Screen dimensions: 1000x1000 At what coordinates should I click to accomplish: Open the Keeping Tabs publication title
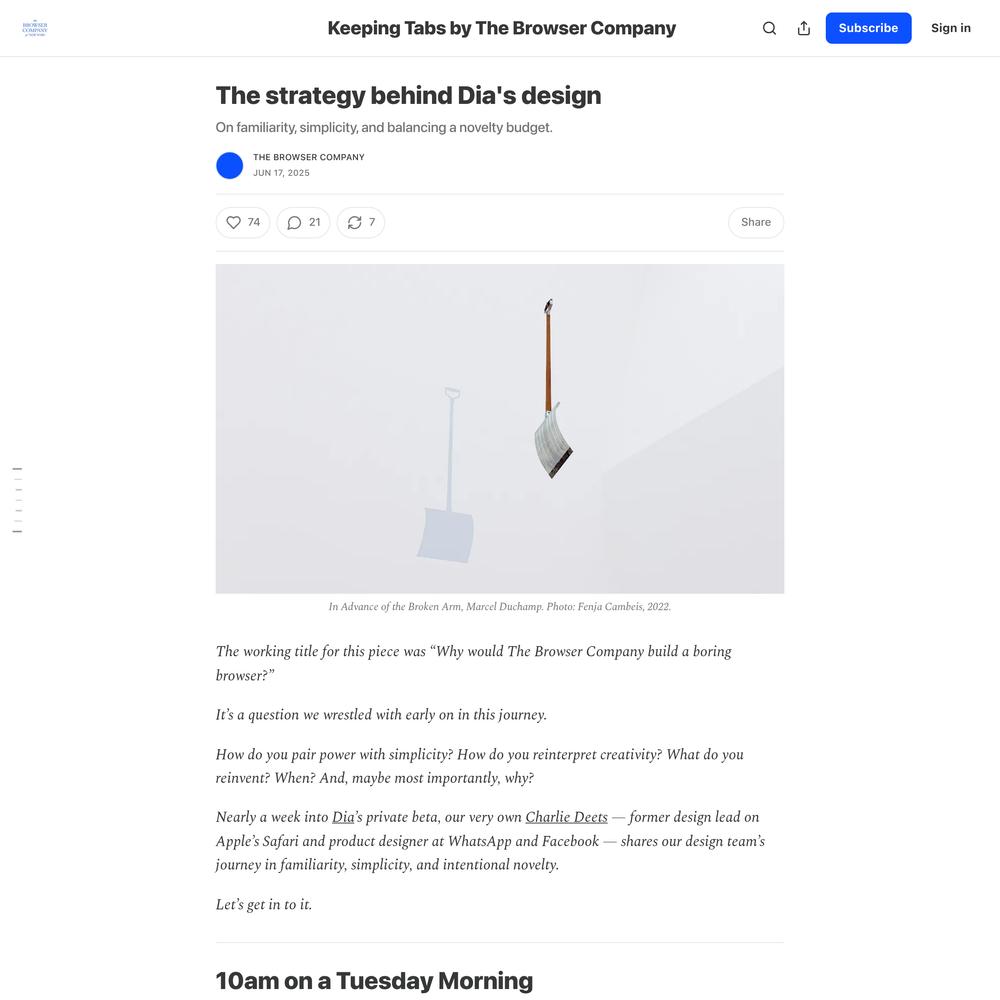[501, 28]
